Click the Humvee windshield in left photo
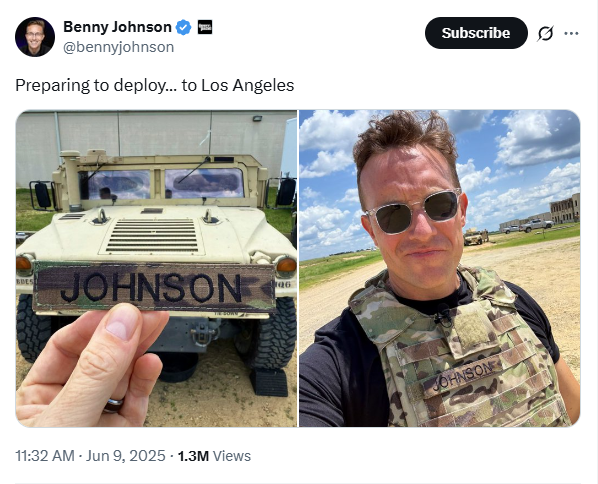 (x=162, y=185)
